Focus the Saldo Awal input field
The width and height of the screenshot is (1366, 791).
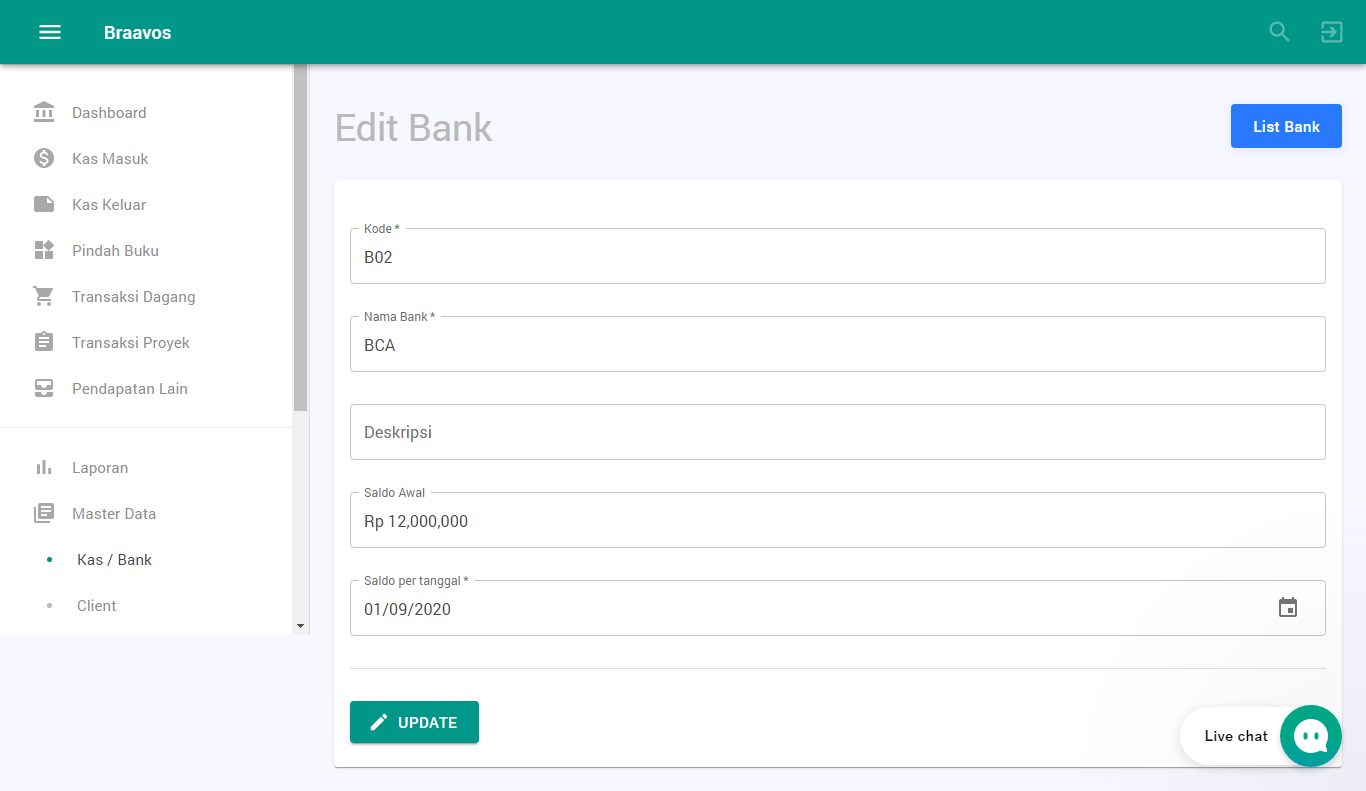[837, 521]
